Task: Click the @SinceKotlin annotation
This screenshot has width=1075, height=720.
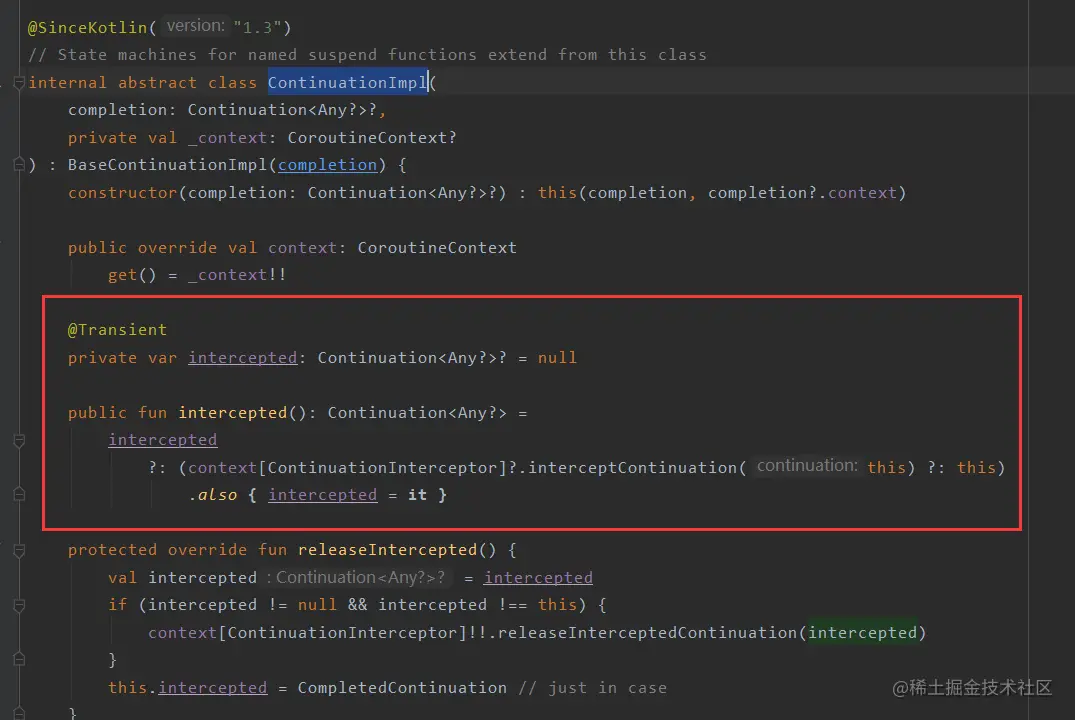Action: [88, 27]
